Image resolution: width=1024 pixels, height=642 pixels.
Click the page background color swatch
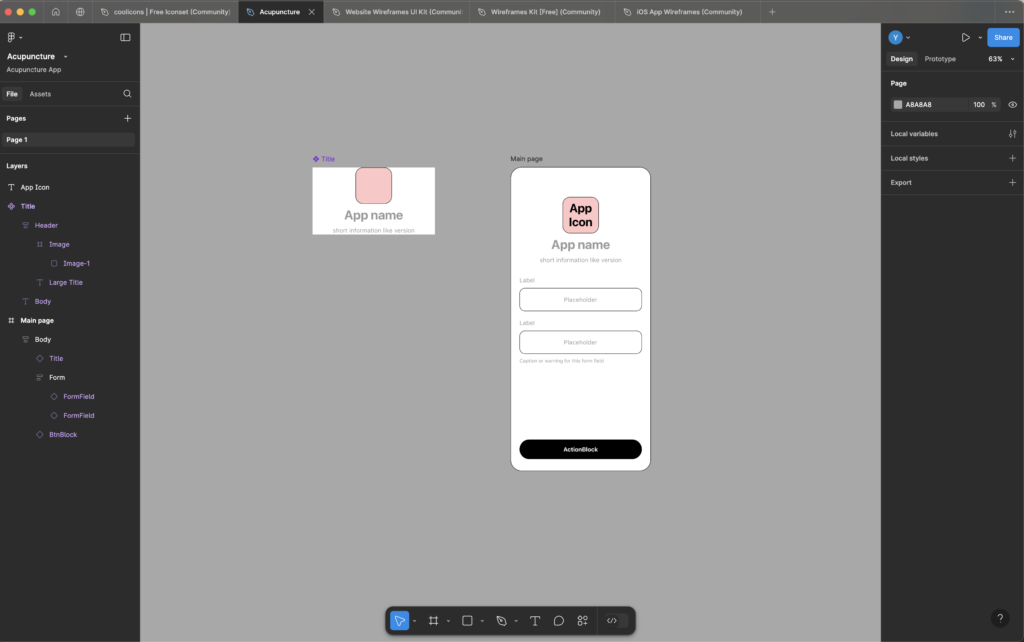click(898, 104)
